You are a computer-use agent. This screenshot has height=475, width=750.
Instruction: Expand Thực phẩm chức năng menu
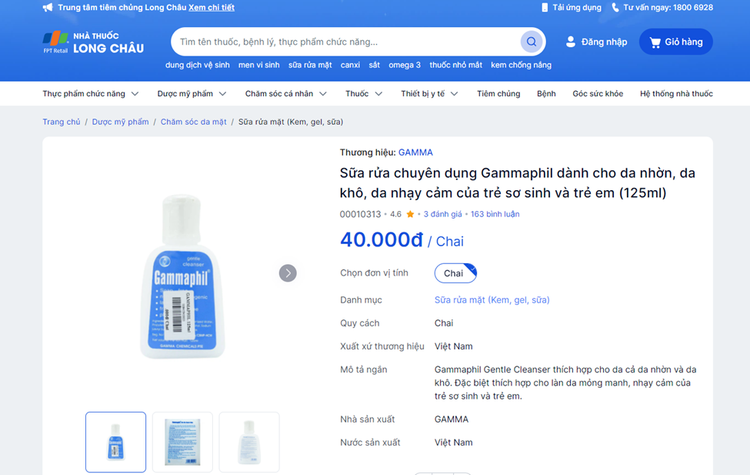[x=90, y=94]
